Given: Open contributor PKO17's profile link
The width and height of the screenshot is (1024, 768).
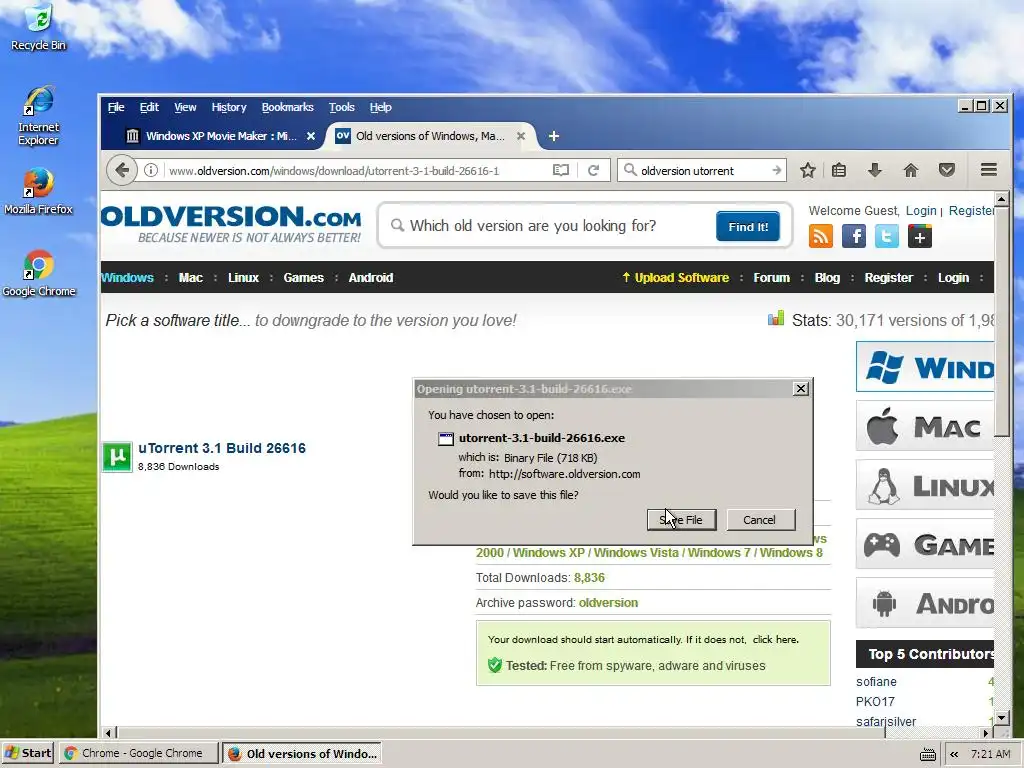Looking at the screenshot, I should point(875,701).
